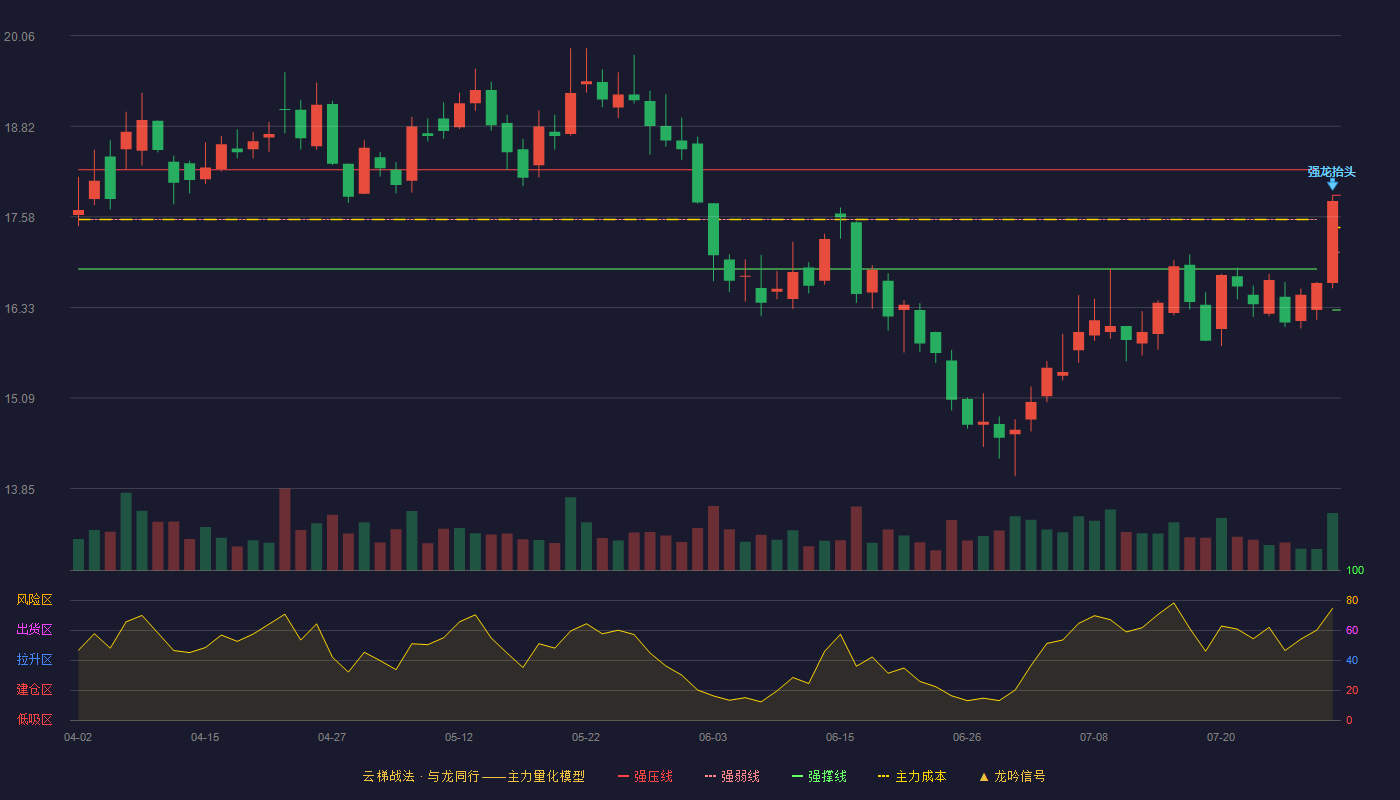This screenshot has width=1400, height=800.
Task: Toggle the 强撑线 legend entry
Action: click(819, 776)
